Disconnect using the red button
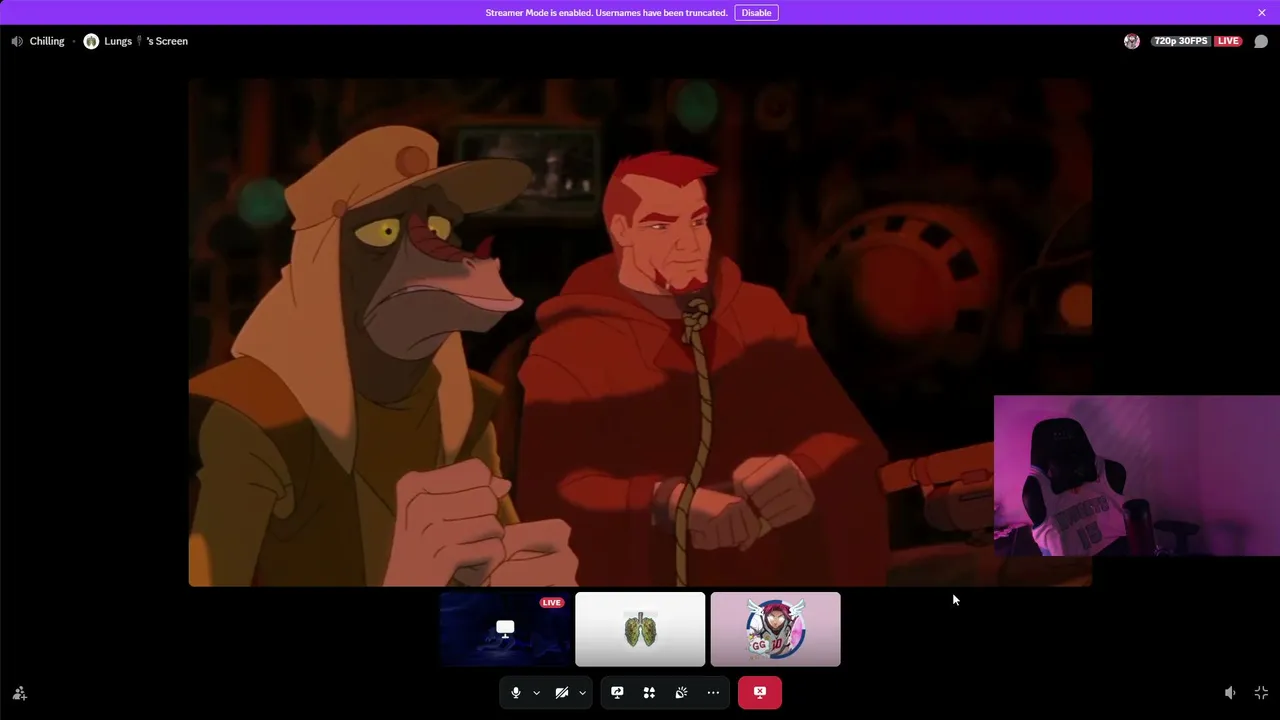Screen dimensions: 1280x720 [x=760, y=692]
